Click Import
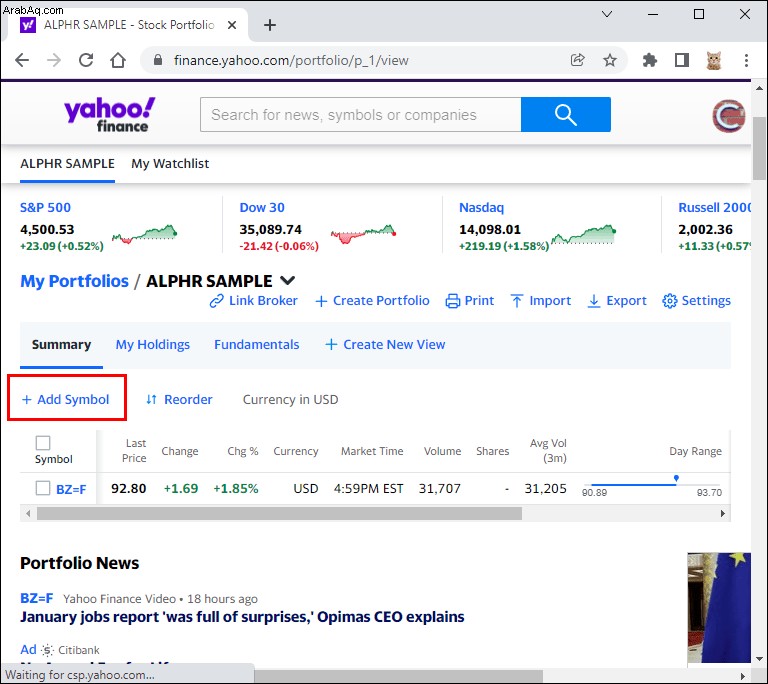Viewport: 768px width, 684px height. coord(541,301)
